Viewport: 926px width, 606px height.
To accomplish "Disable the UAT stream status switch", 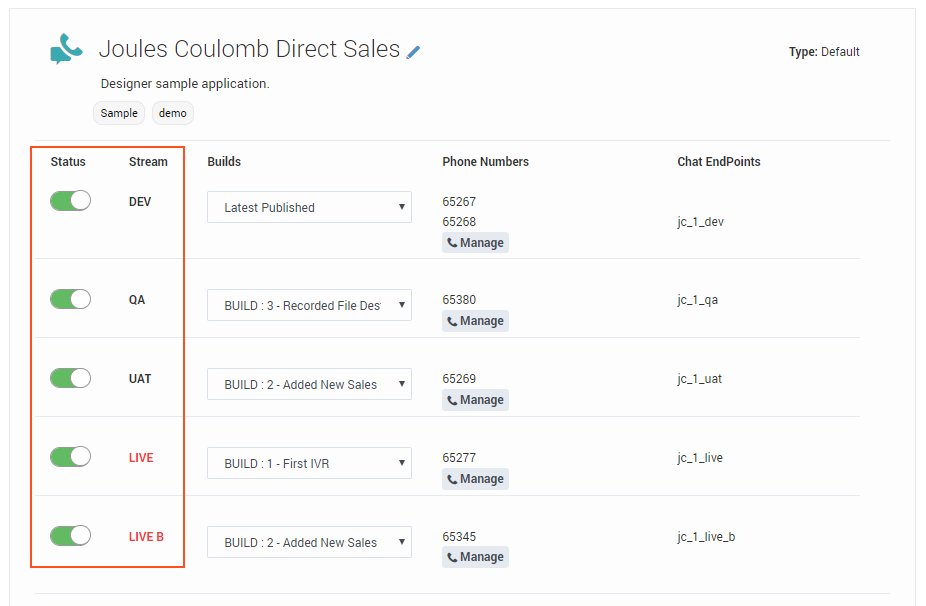I will (70, 378).
